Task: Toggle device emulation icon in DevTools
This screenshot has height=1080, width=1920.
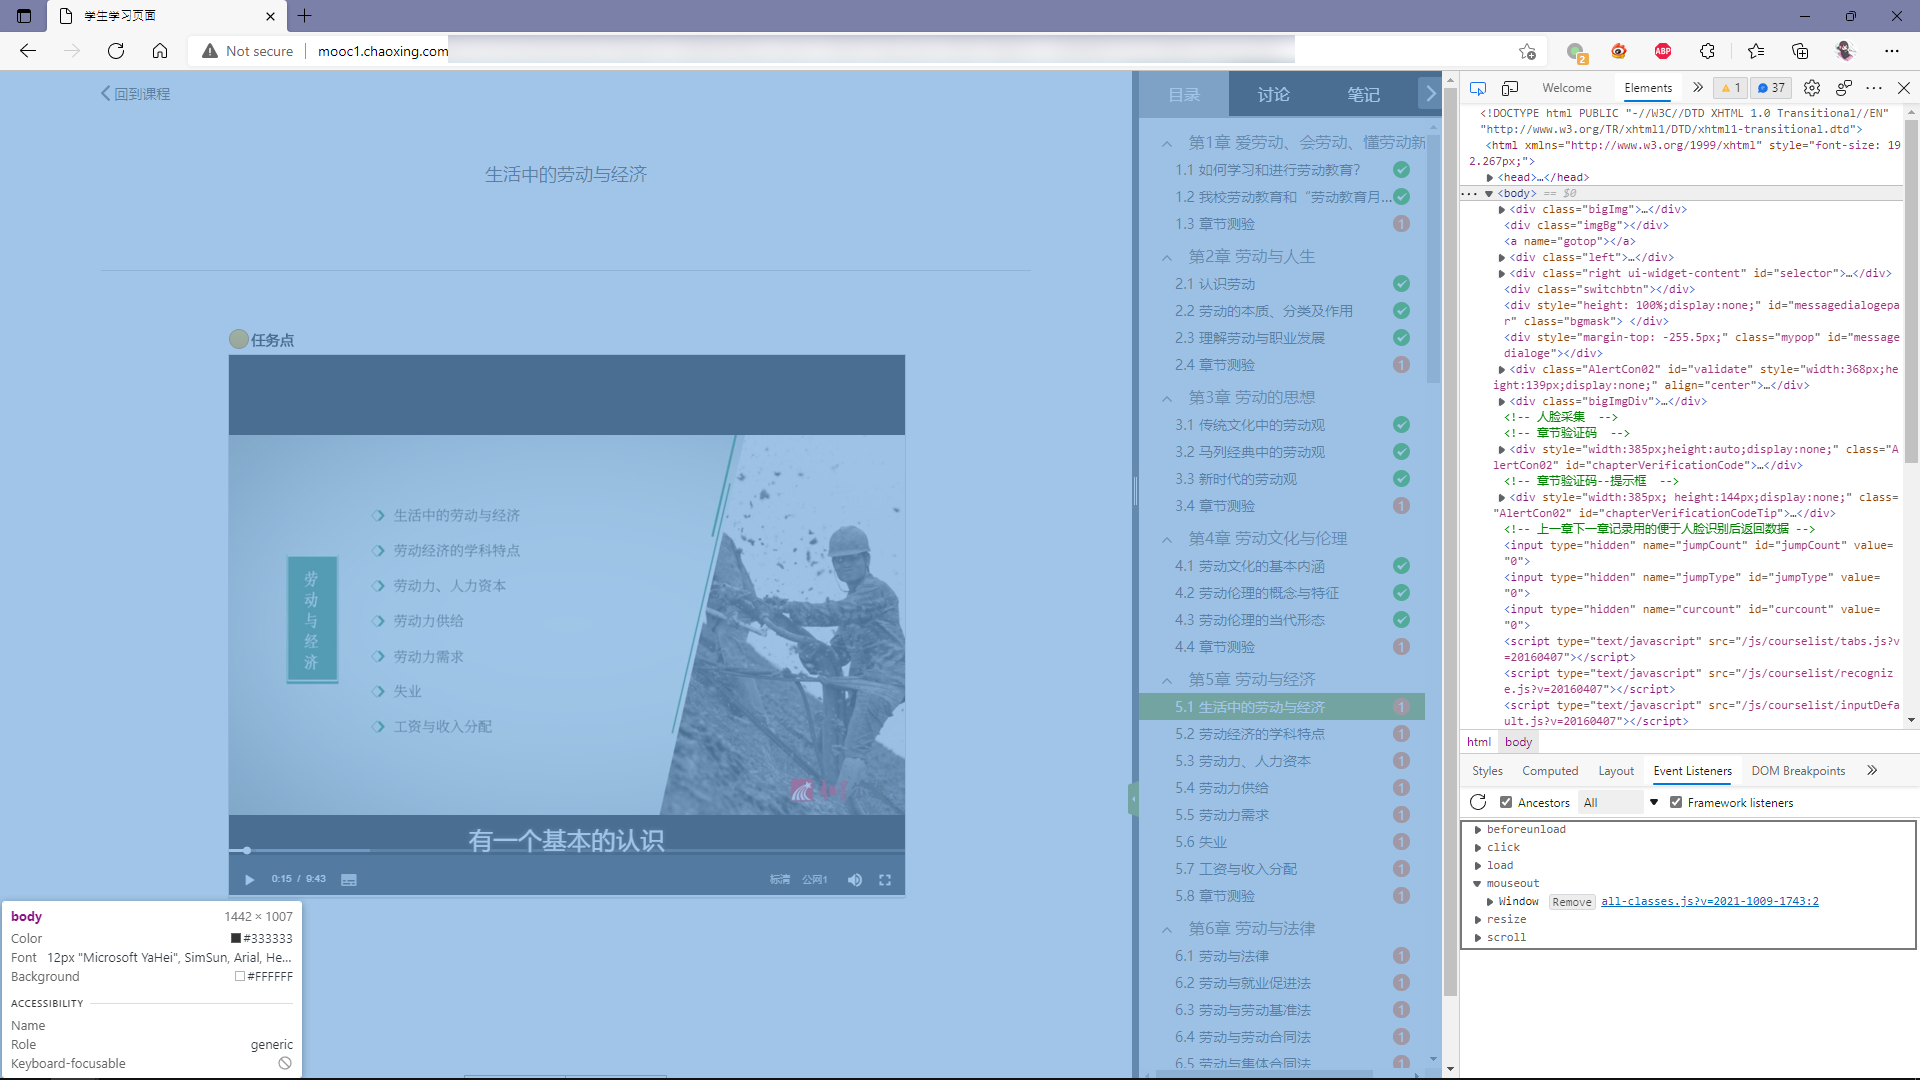Action: [x=1510, y=88]
